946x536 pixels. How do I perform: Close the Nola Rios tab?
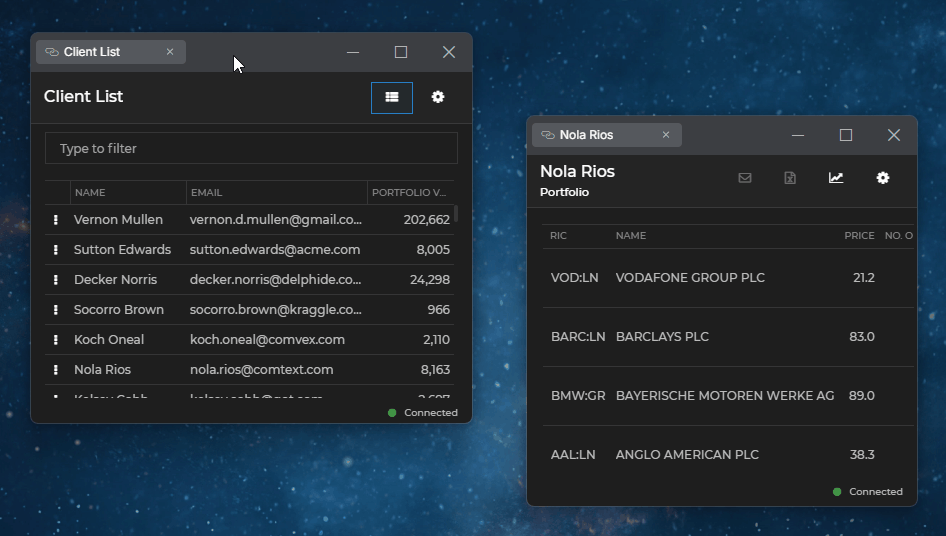(x=666, y=135)
